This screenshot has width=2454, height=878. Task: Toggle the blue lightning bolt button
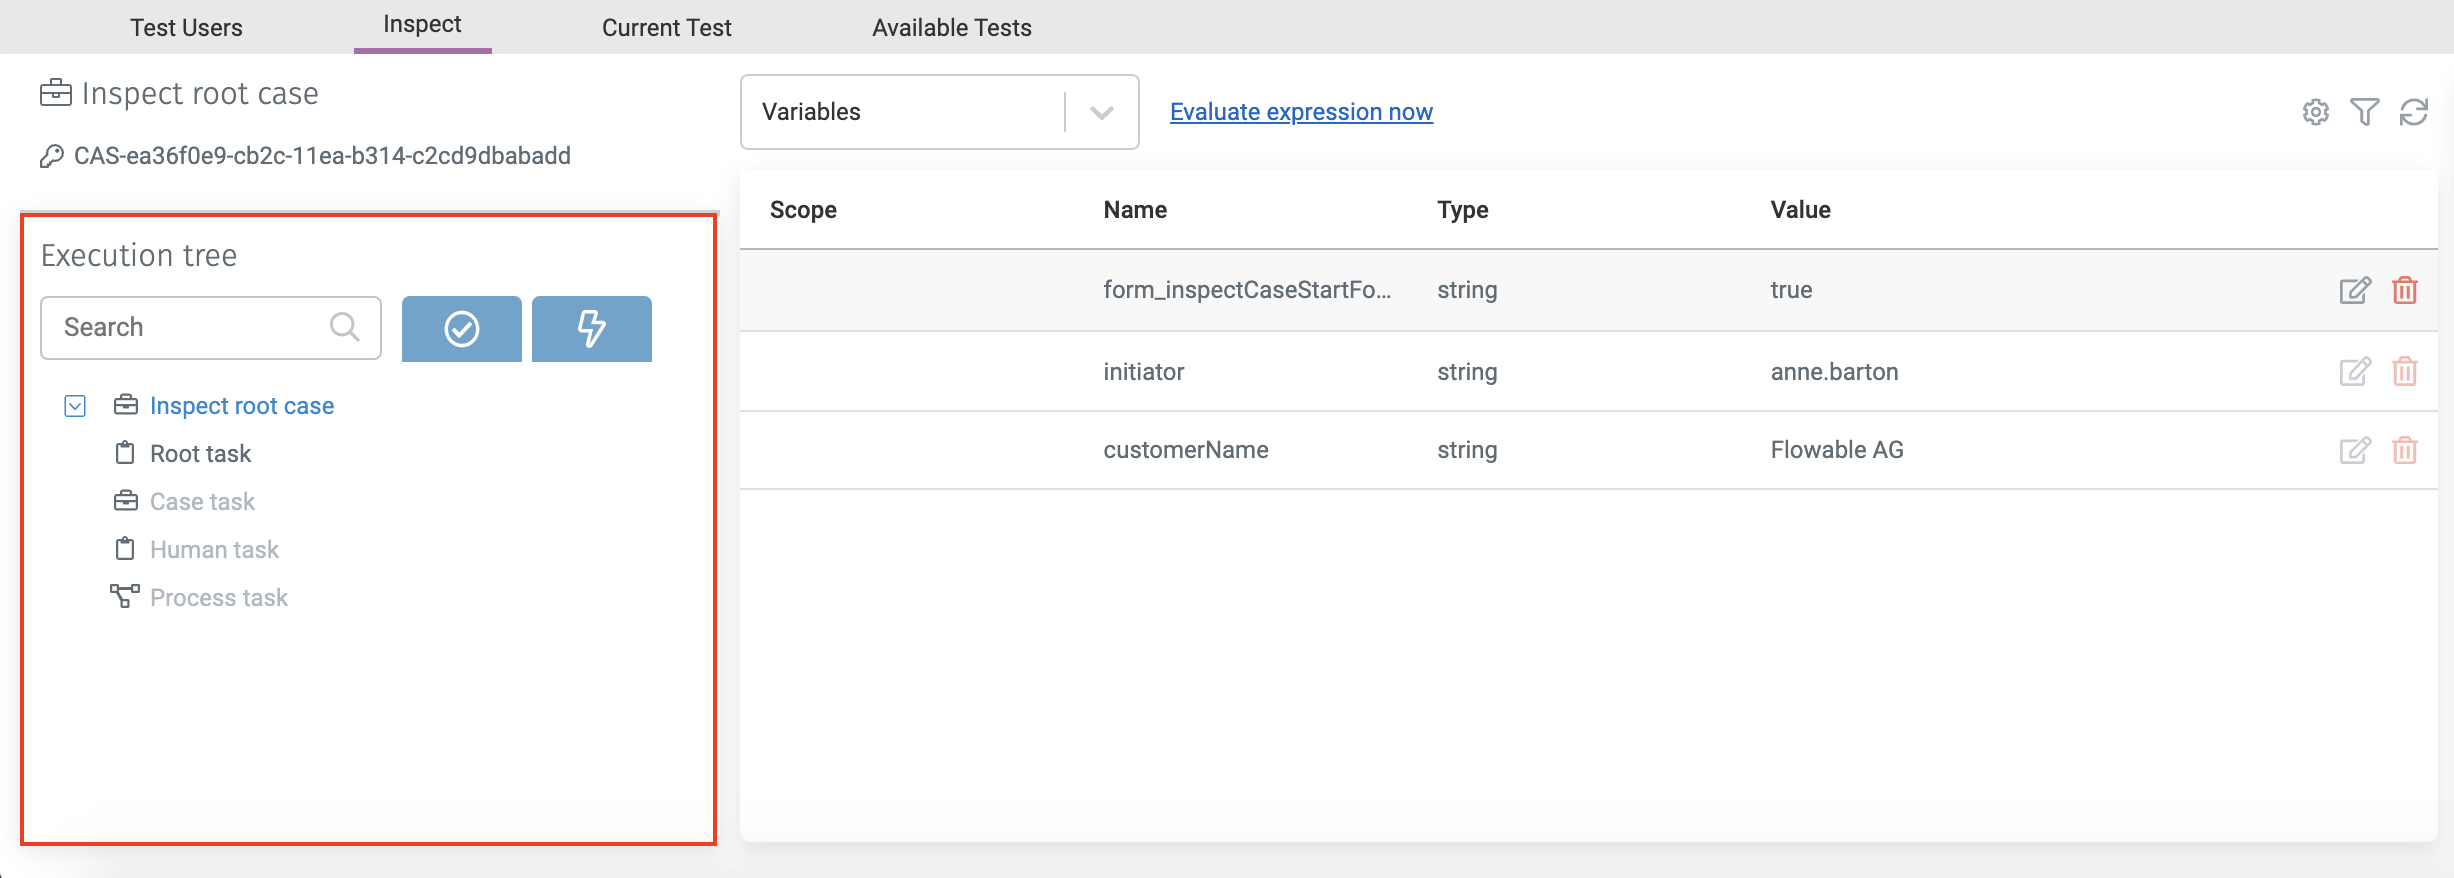point(591,329)
